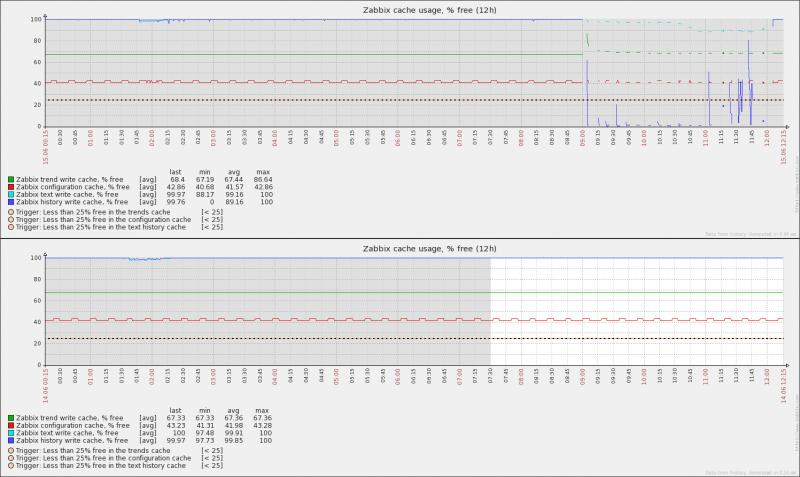Click 'Less than 25% free in the text history cache' in the 14.06 graph
Image resolution: width=800 pixels, height=477 pixels.
[x=114, y=466]
